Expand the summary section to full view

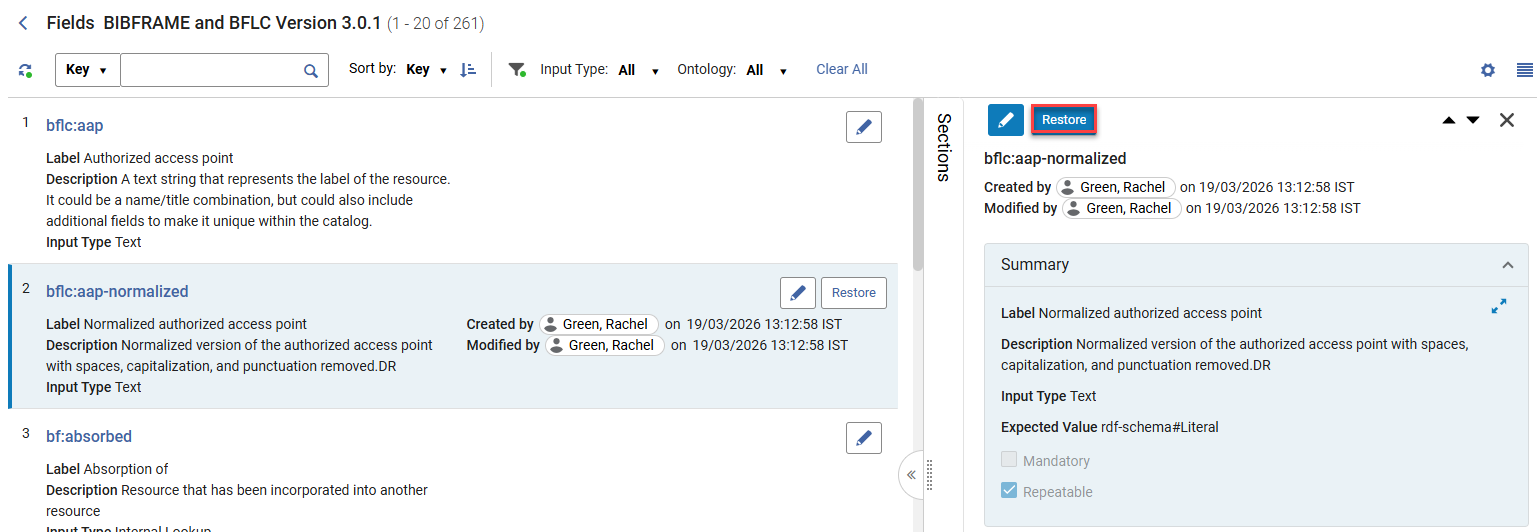(x=1498, y=308)
